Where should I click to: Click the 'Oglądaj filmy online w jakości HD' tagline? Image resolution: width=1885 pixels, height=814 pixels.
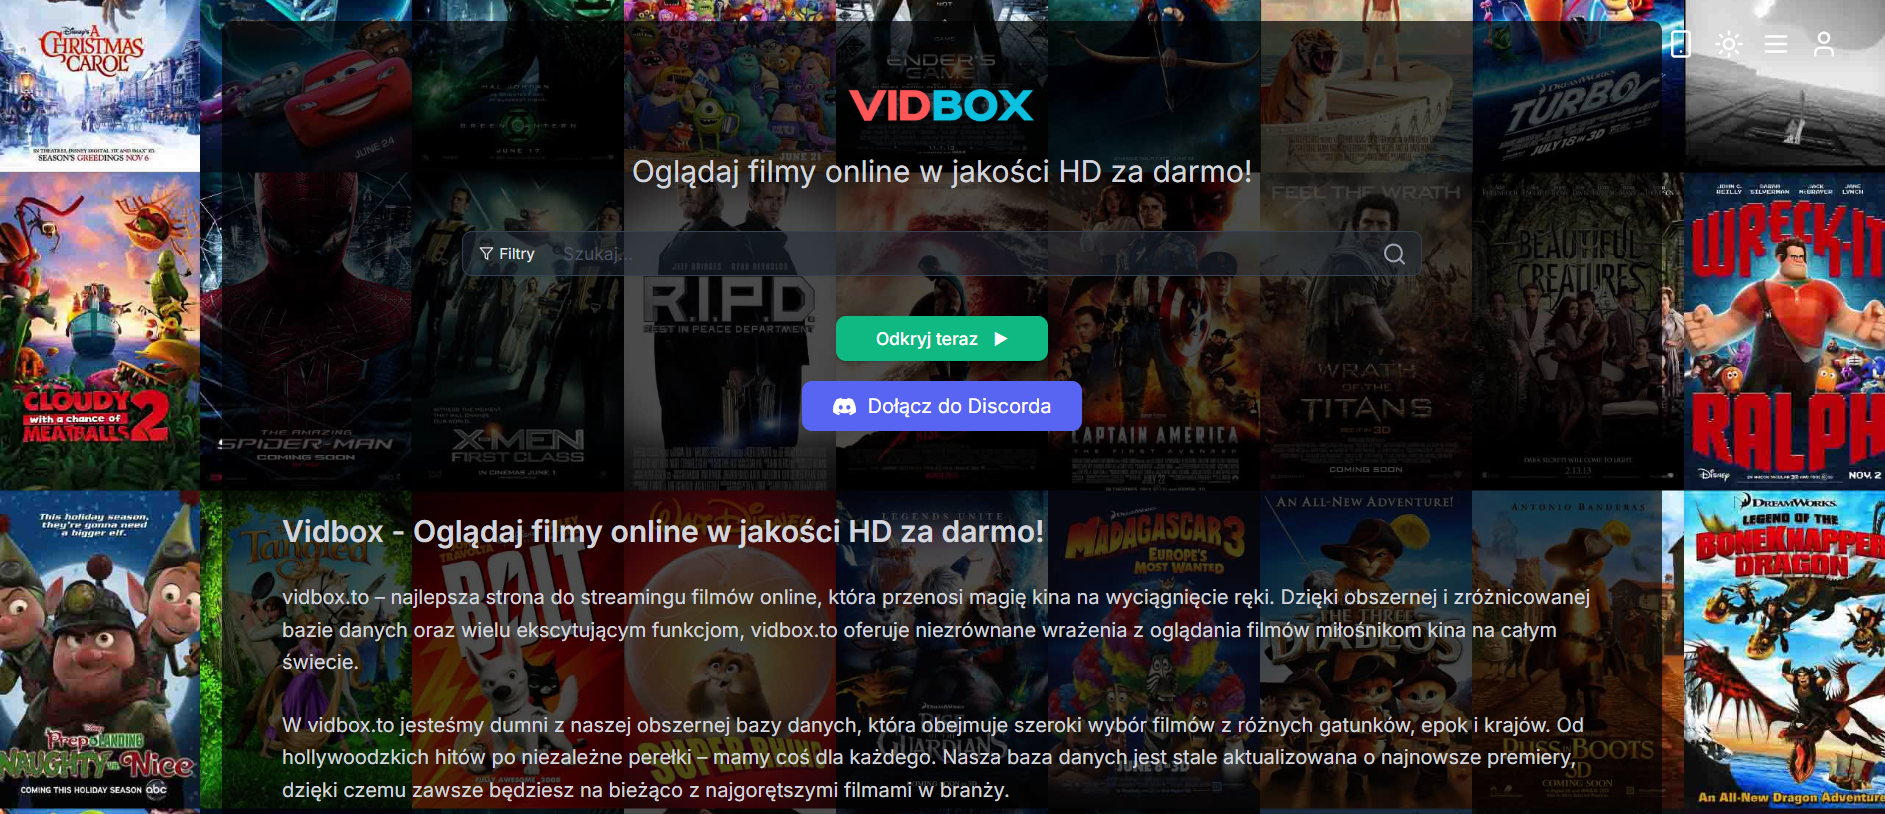pyautogui.click(x=942, y=172)
